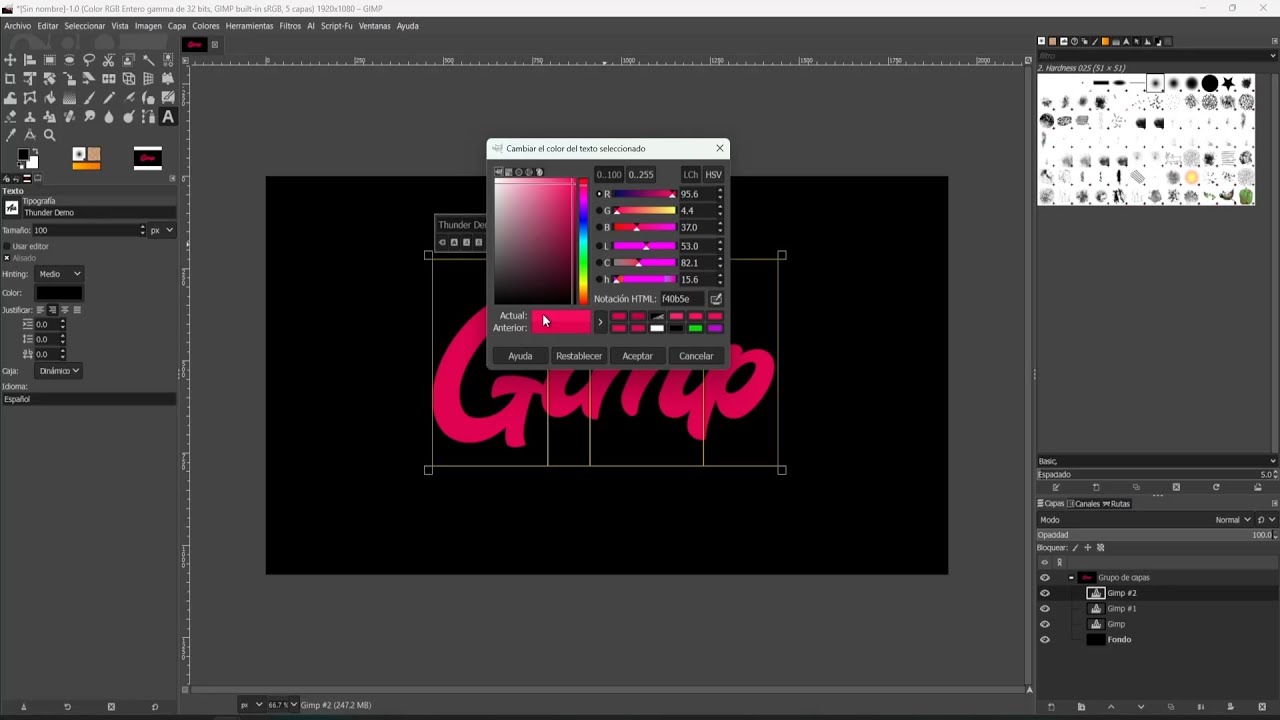Toggle the Alisado checkbox

(6, 258)
